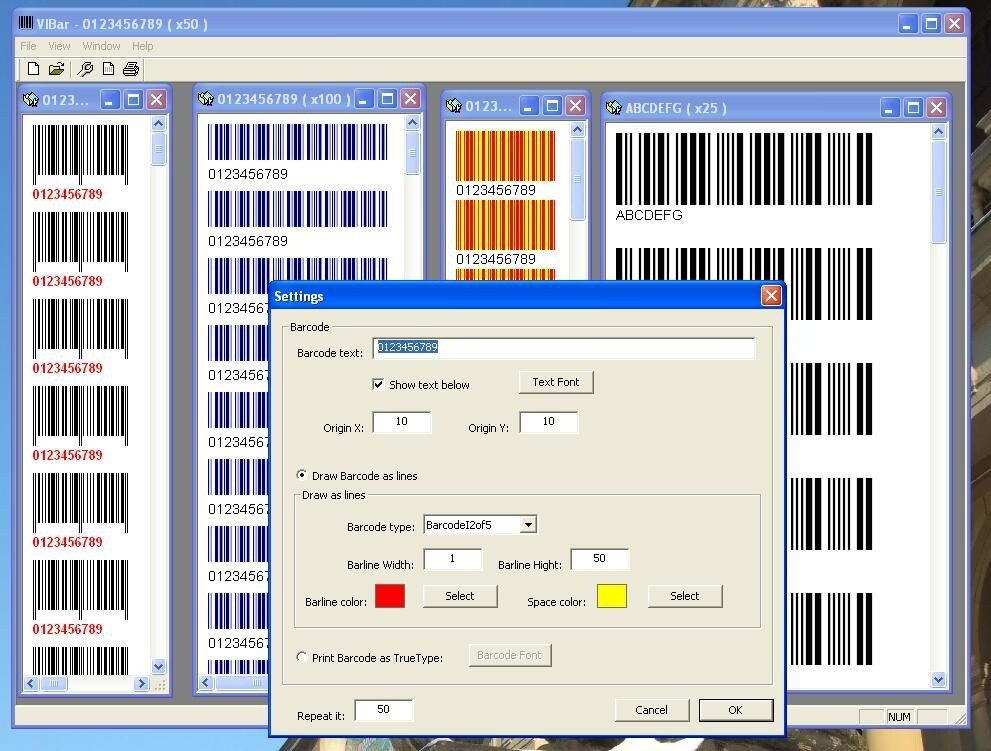
Task: Click the document icon of the red-text barcode window
Action: pyautogui.click(x=31, y=100)
